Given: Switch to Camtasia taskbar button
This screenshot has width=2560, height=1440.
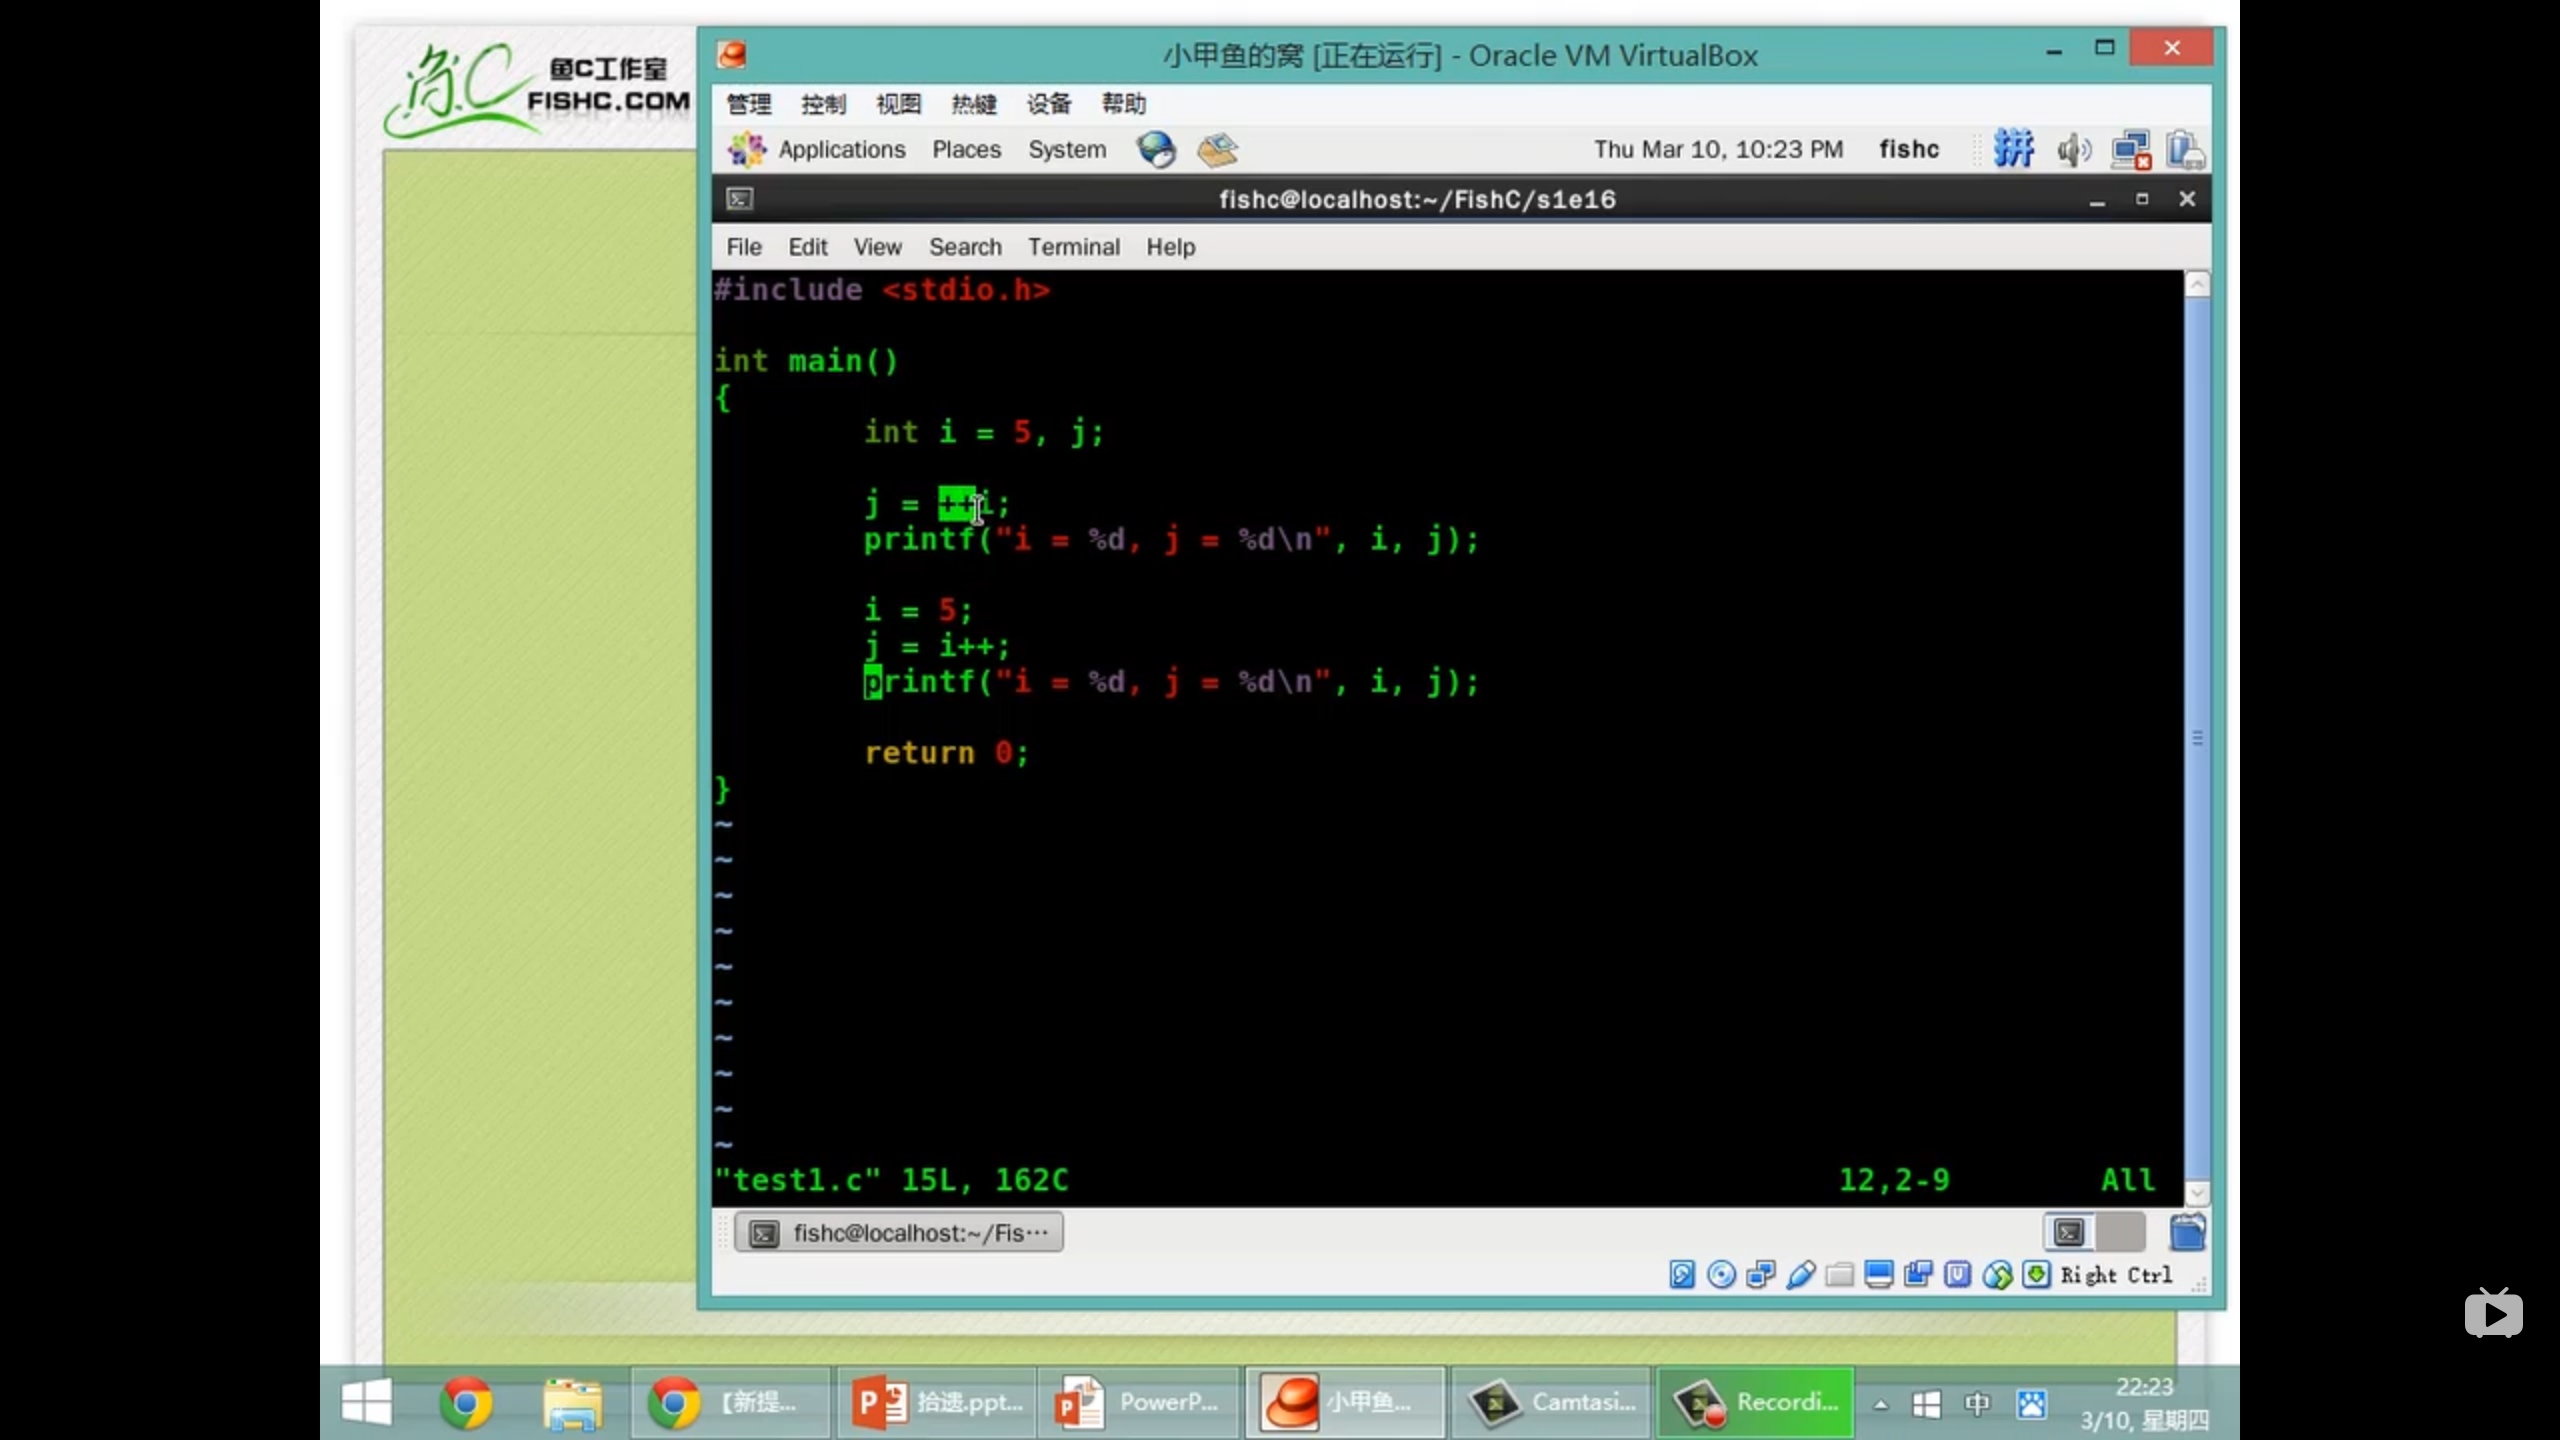Looking at the screenshot, I should [x=1551, y=1402].
